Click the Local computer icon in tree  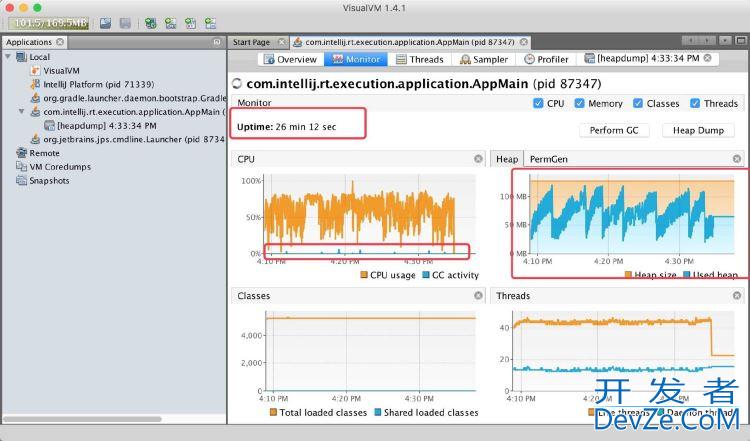(21, 57)
